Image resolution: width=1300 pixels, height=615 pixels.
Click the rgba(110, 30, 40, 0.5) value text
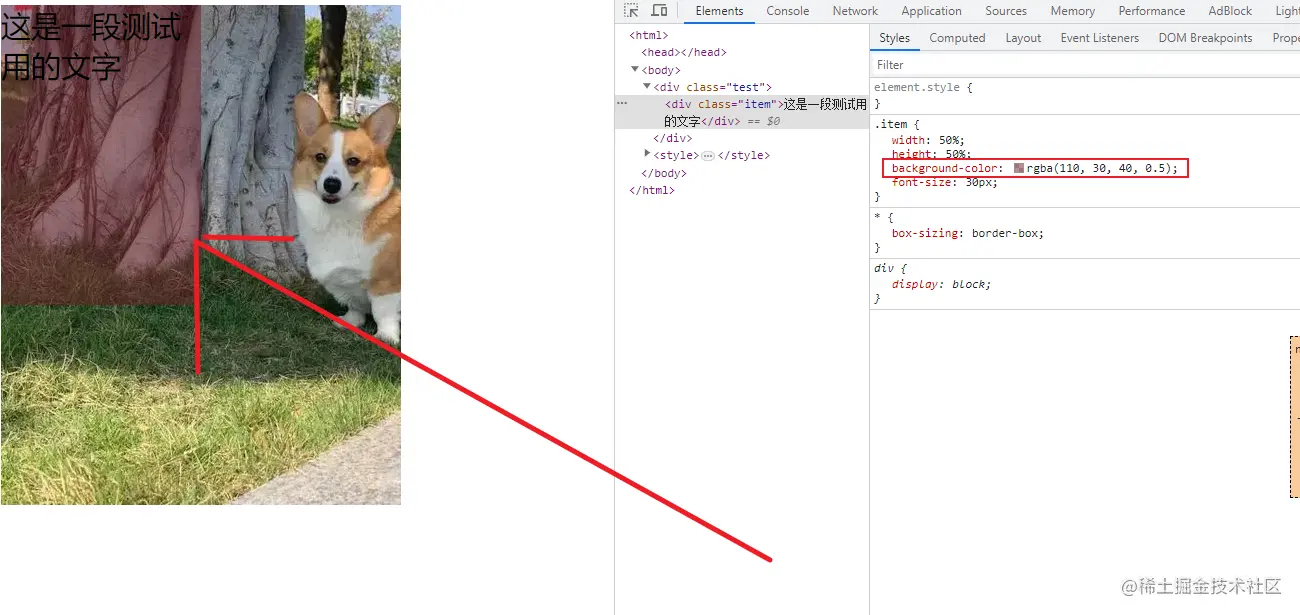(1099, 169)
